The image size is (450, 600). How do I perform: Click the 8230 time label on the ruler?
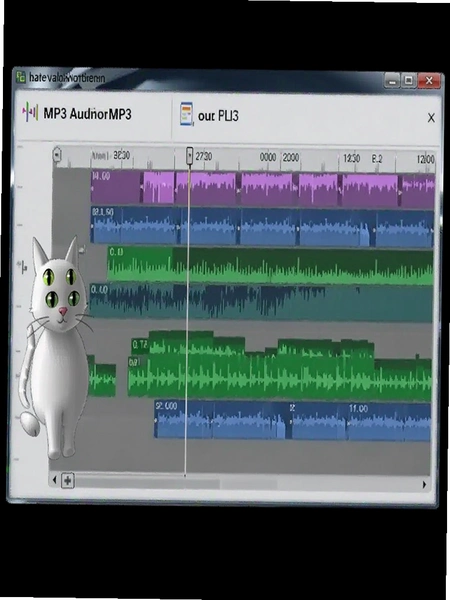tap(122, 155)
